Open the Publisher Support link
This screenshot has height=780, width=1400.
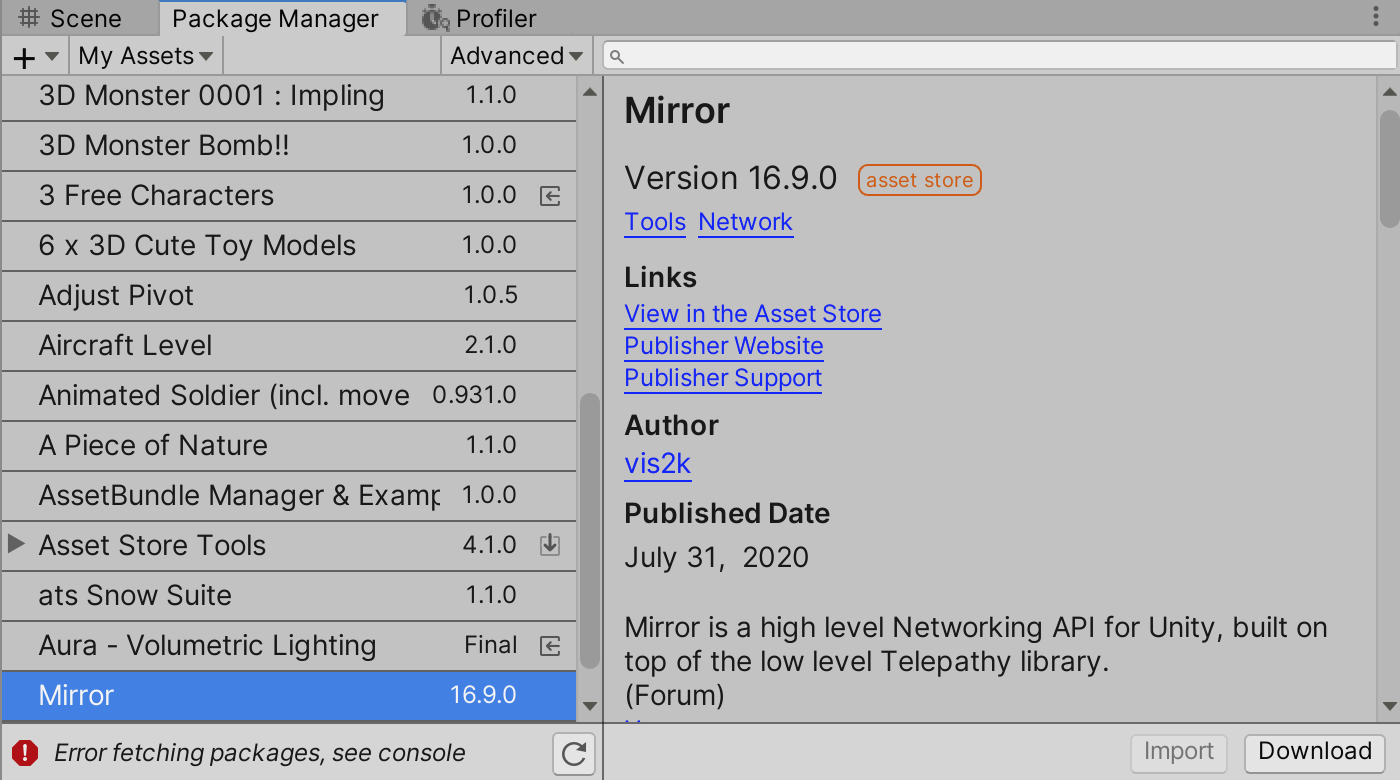coord(723,378)
